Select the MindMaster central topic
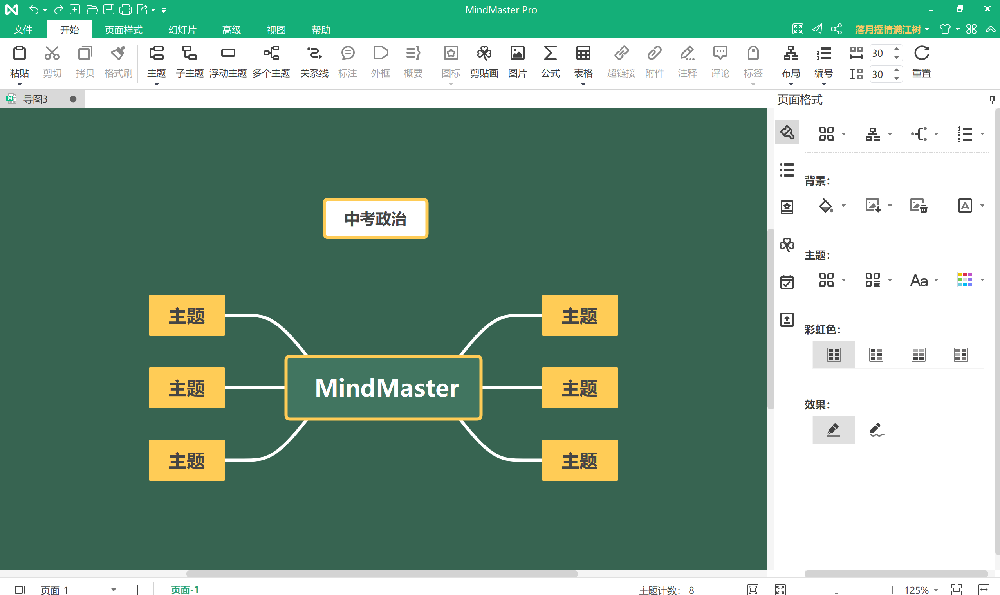 click(x=383, y=388)
